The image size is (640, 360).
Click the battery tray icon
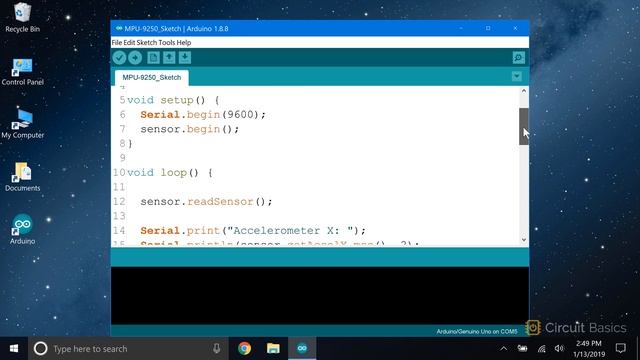pyautogui.click(x=522, y=349)
